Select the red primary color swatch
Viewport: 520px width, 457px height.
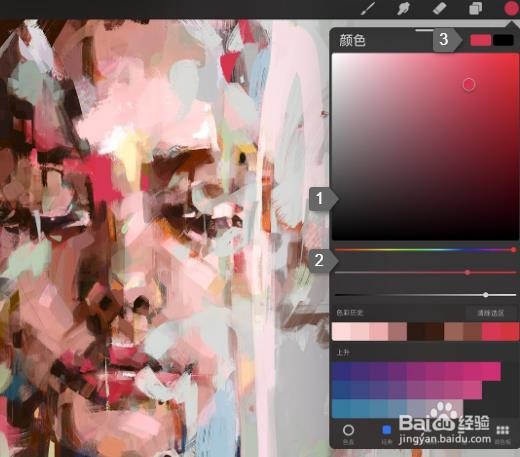480,40
